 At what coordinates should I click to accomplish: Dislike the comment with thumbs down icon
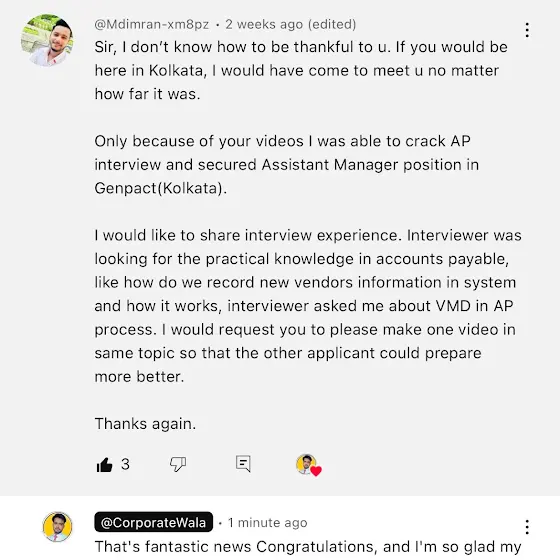tap(178, 464)
